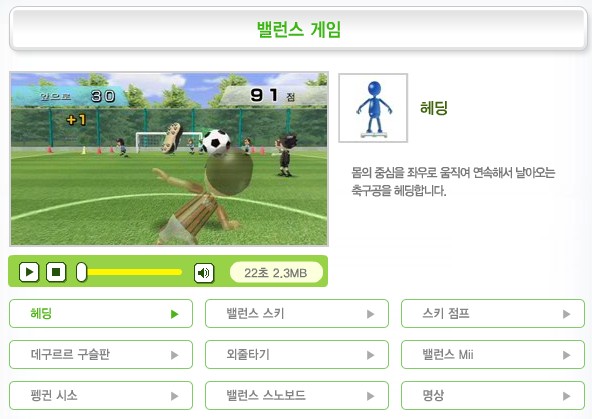
Task: Select the 헤딩 game button
Action: (101, 314)
